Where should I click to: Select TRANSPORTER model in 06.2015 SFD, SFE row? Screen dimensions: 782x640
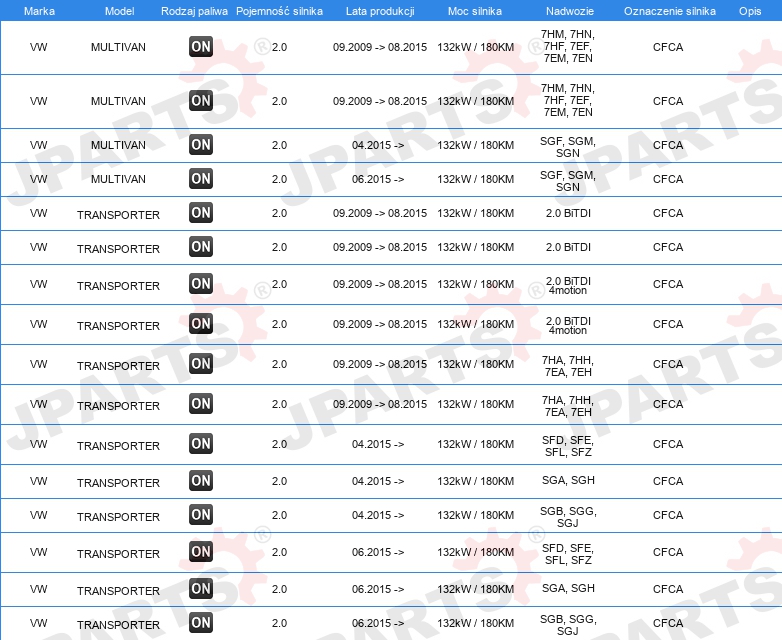[118, 554]
